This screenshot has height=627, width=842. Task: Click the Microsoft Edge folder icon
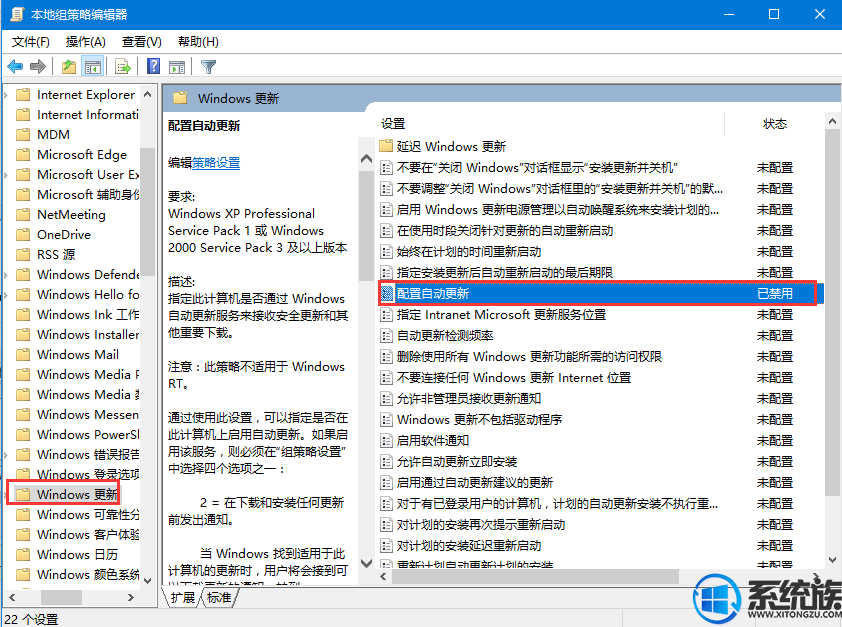pyautogui.click(x=23, y=155)
